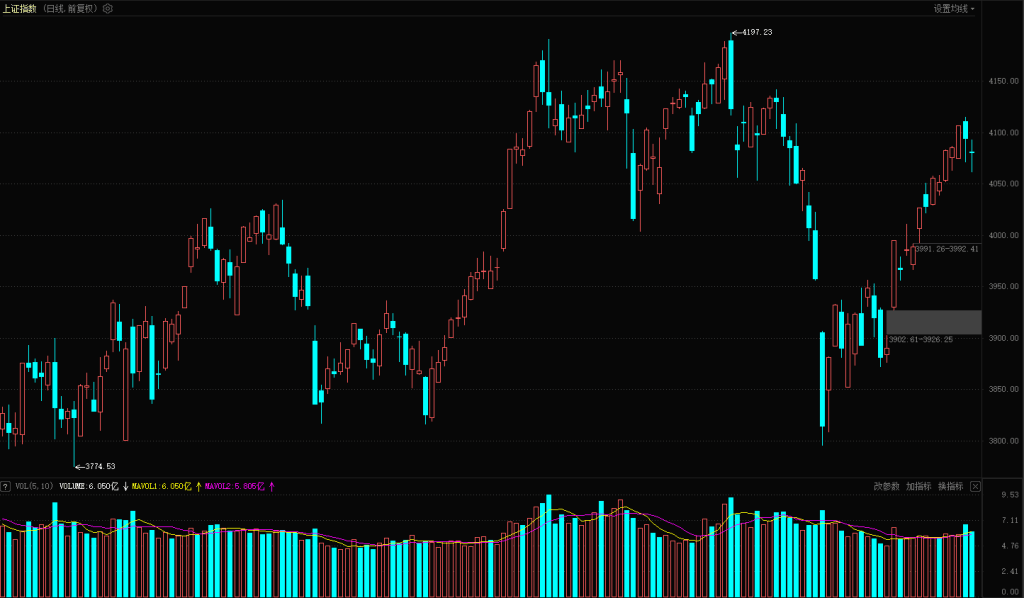The image size is (1024, 598).
Task: Click the magenta up arrow beside MAVOL2 value
Action: (x=271, y=486)
